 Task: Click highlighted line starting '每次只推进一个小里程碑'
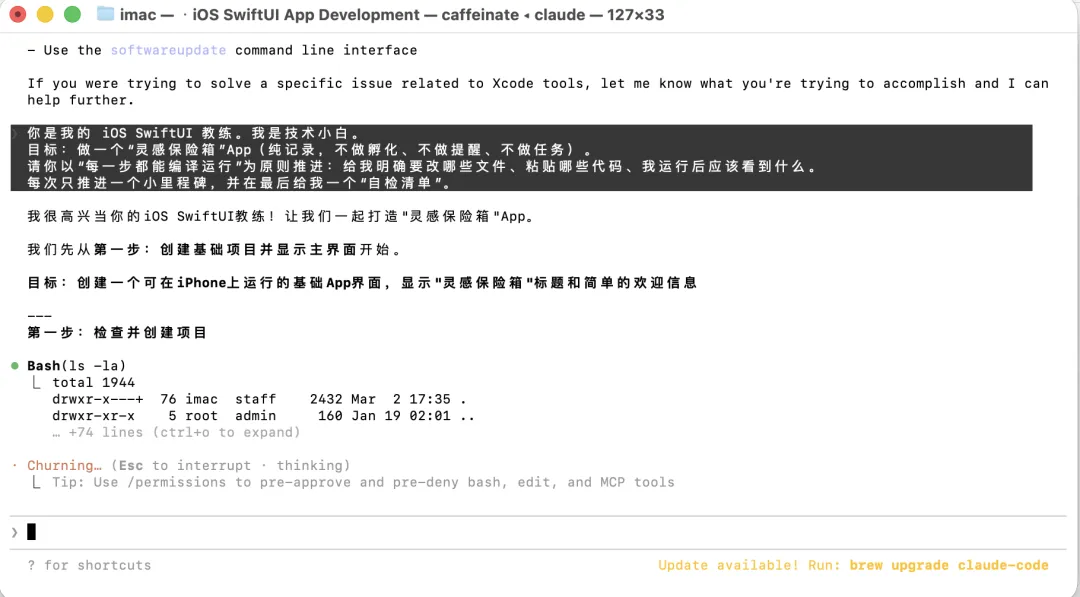[239, 182]
